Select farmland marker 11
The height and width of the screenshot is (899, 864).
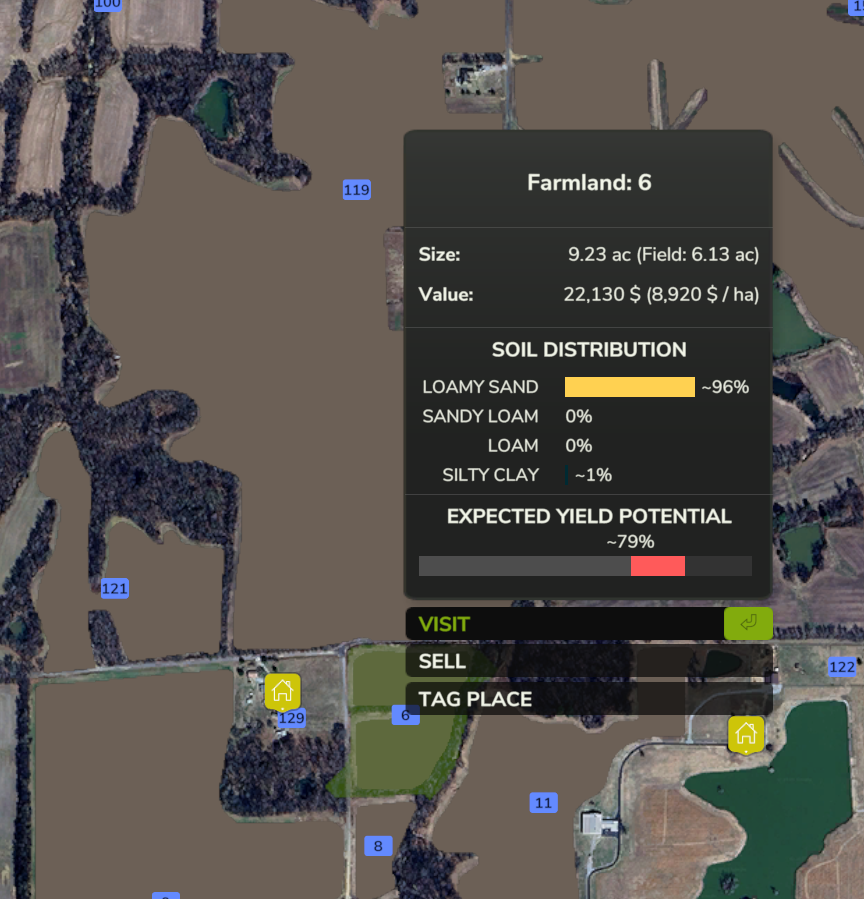[x=543, y=803]
